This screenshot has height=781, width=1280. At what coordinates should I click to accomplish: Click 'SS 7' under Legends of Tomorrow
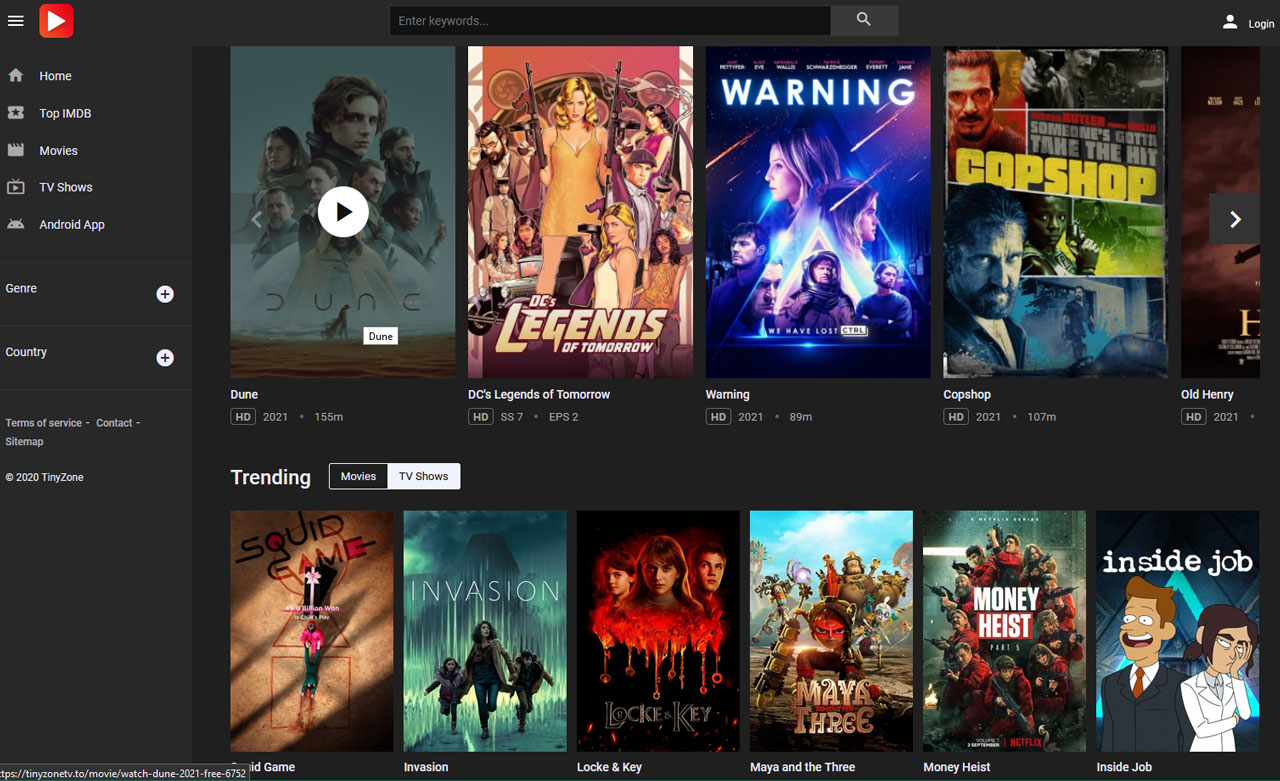(x=512, y=417)
